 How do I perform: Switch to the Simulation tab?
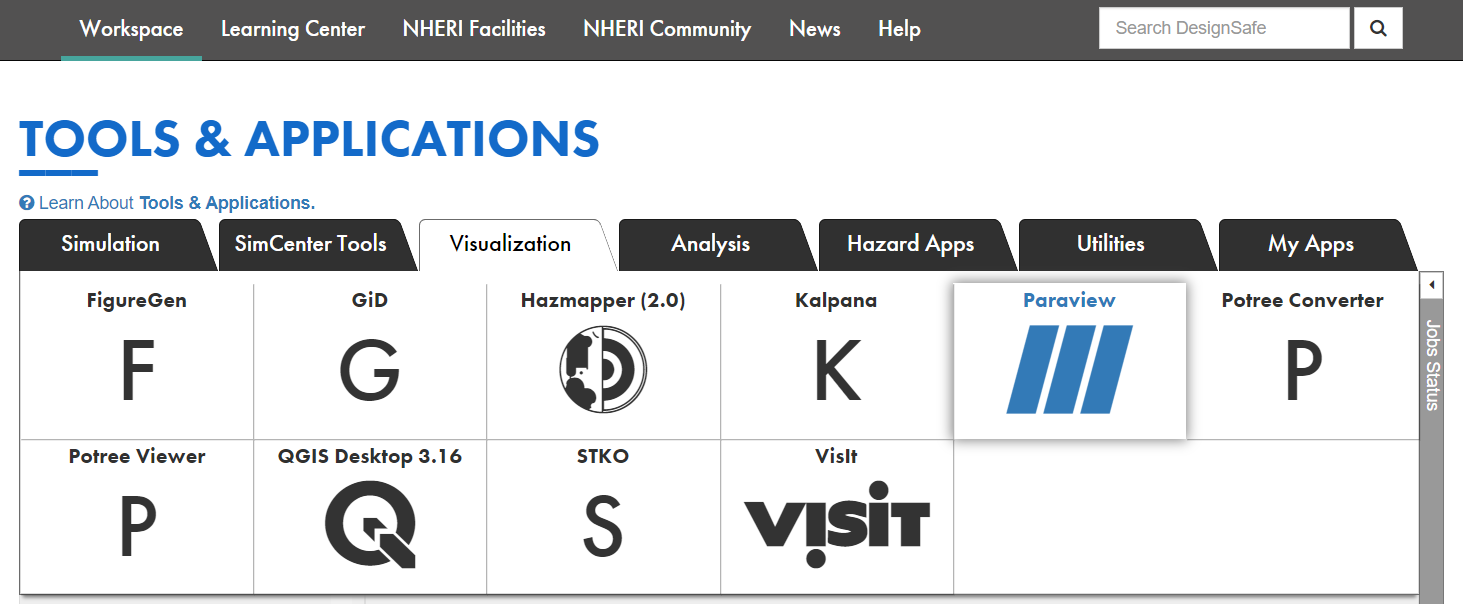tap(110, 244)
